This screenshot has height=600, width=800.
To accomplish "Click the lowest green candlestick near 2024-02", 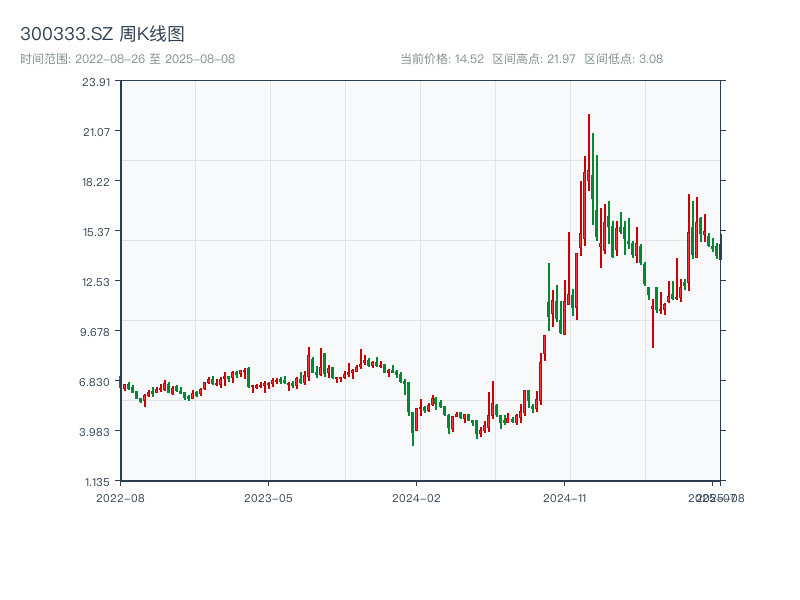I will click(x=413, y=429).
